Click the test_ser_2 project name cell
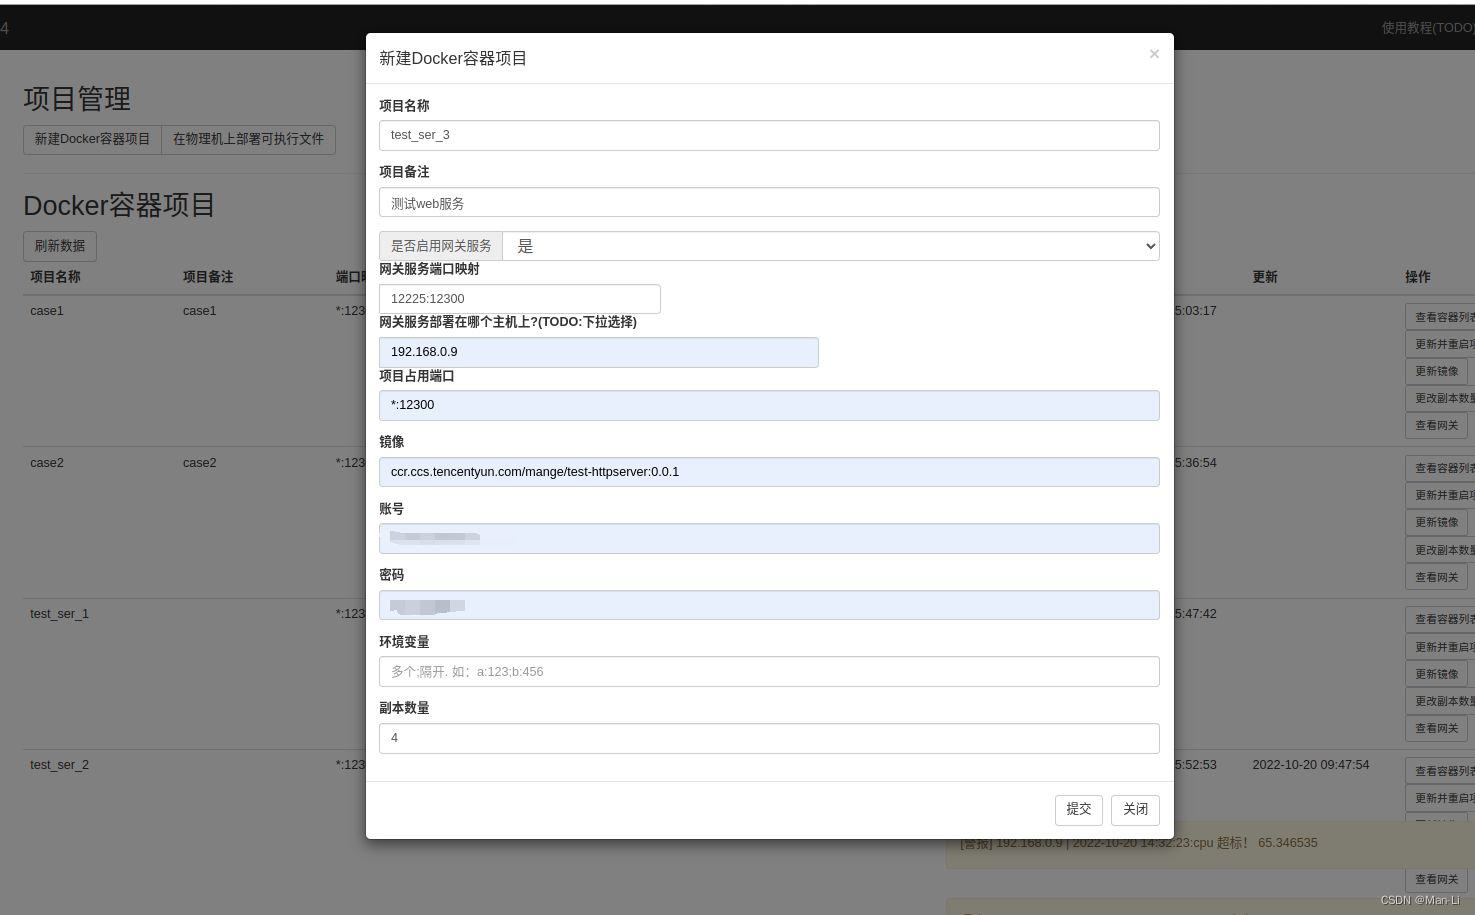This screenshot has height=915, width=1475. (60, 765)
